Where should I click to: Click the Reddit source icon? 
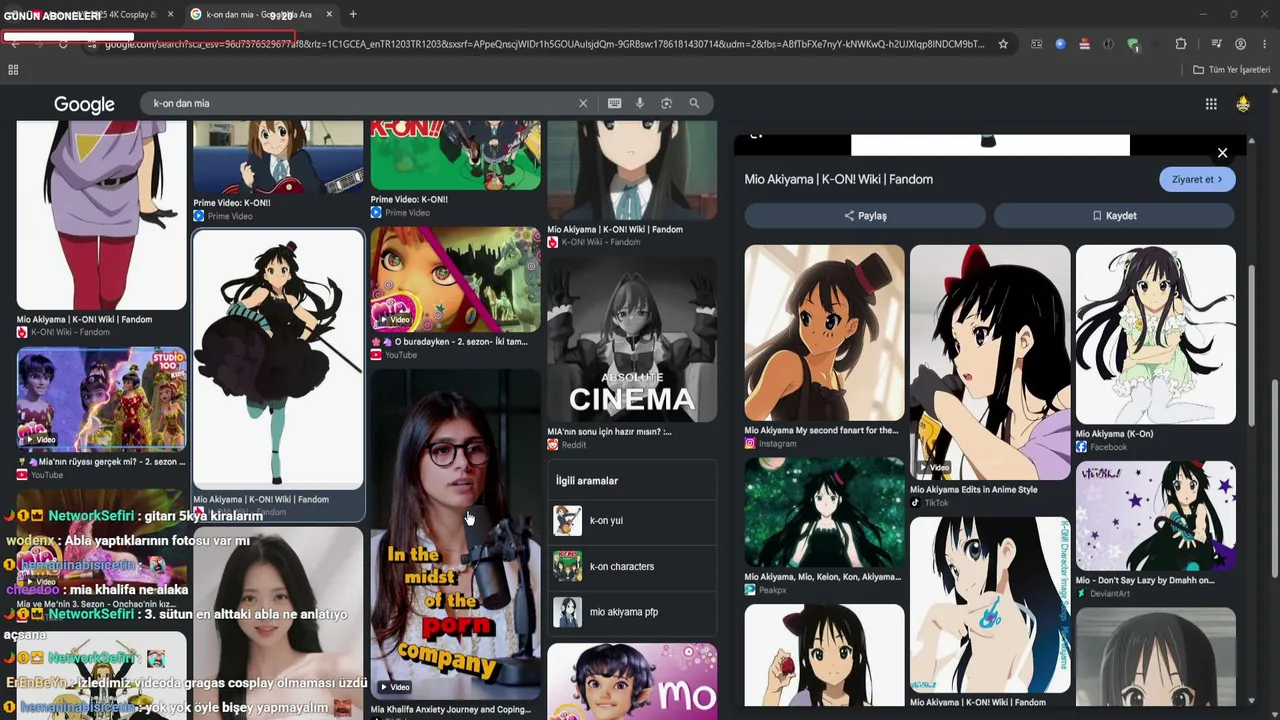pyautogui.click(x=552, y=445)
